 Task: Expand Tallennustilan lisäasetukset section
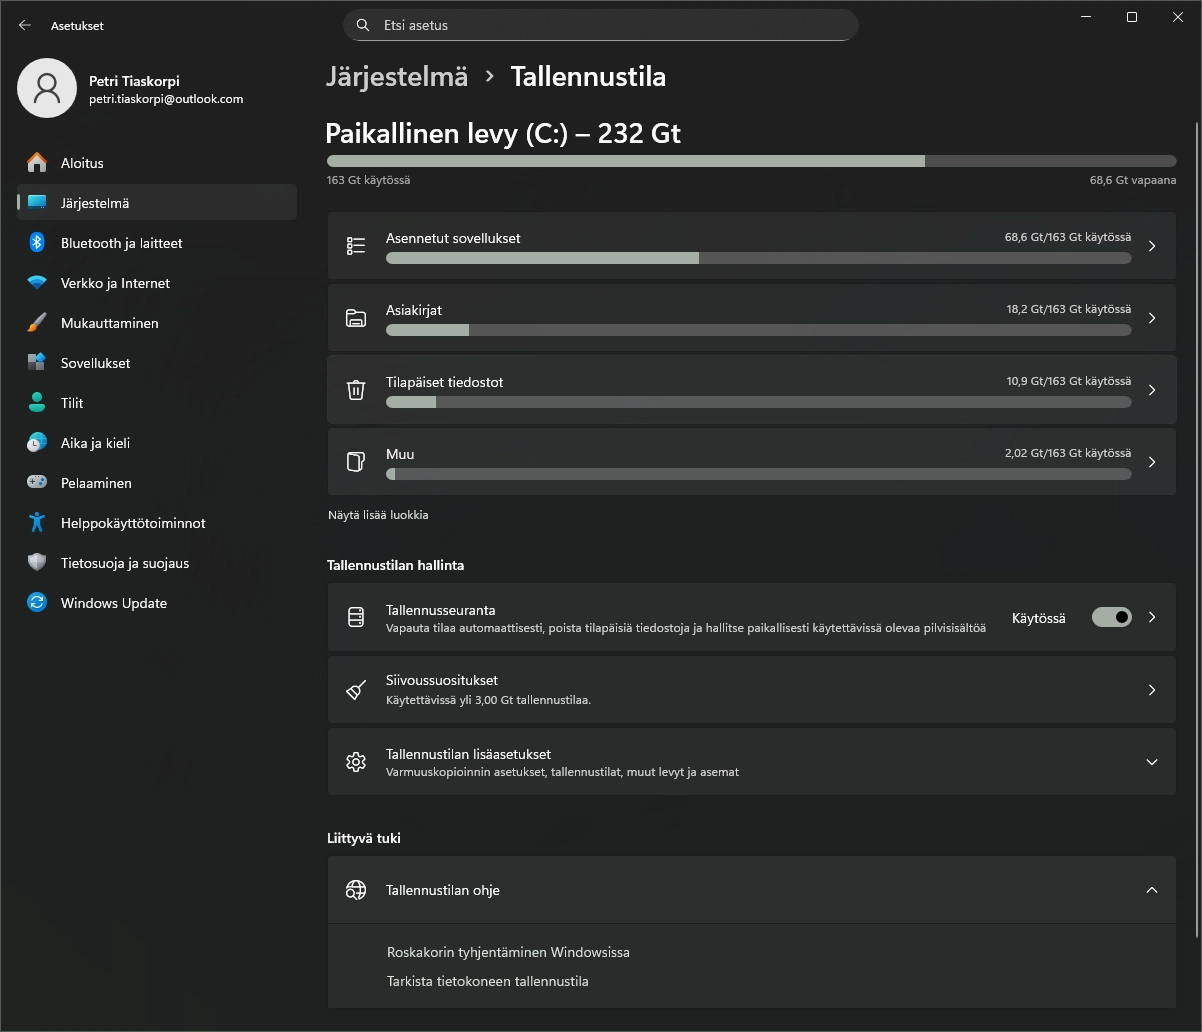coord(1151,762)
